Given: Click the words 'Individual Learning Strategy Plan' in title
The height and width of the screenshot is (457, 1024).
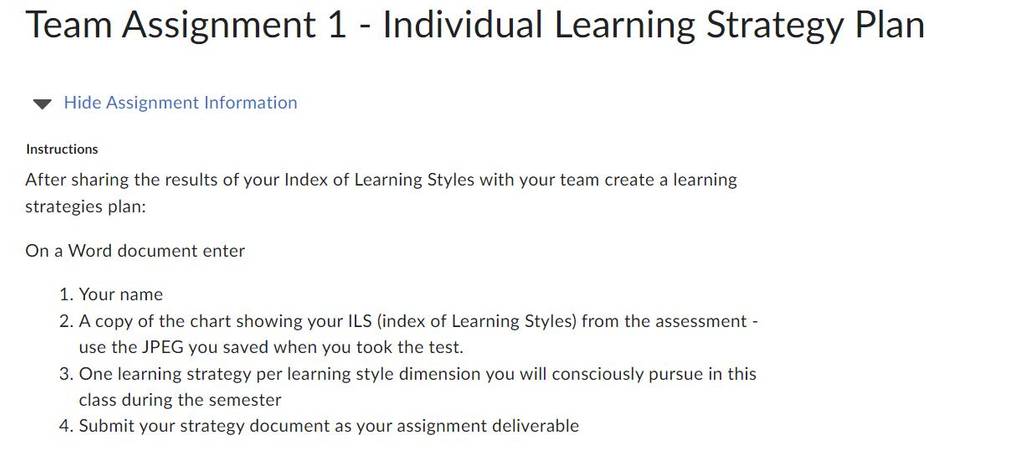Looking at the screenshot, I should [x=654, y=25].
